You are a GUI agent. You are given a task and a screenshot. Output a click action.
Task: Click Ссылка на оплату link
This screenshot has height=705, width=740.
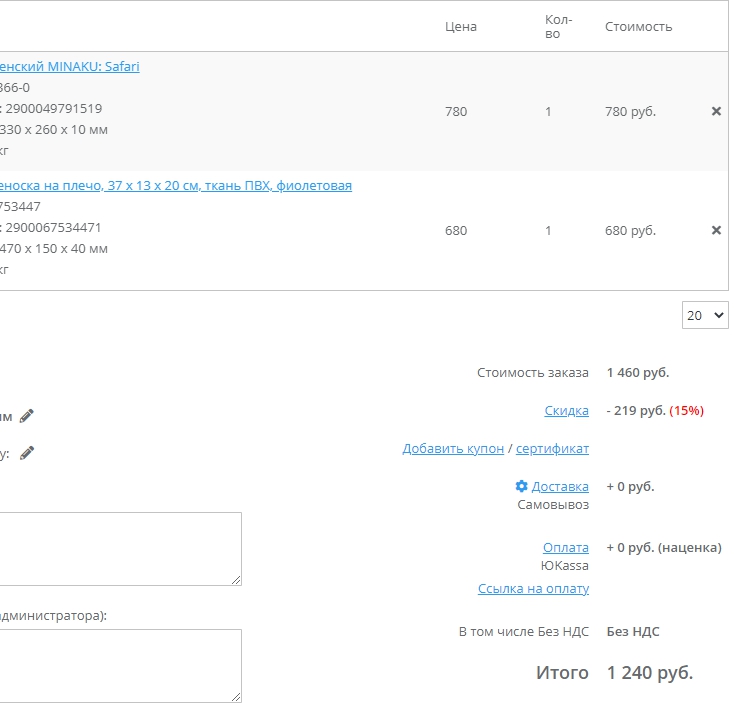533,588
